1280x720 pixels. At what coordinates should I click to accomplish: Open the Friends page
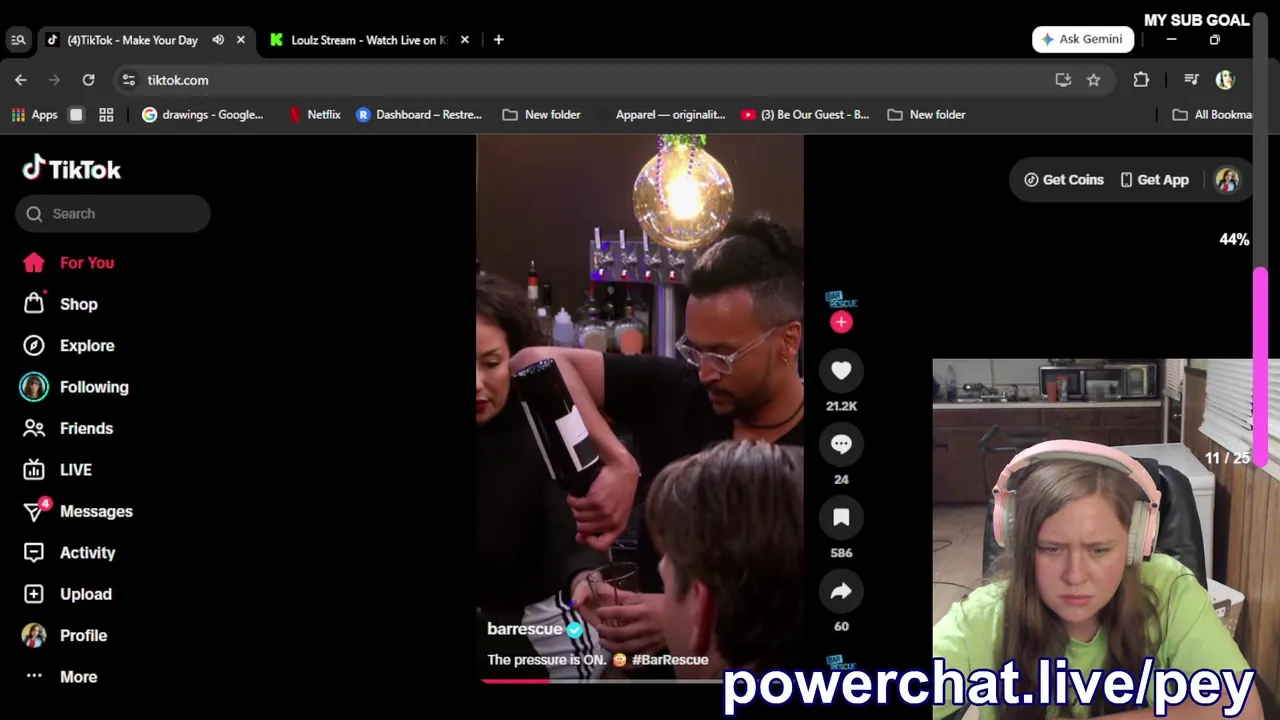click(67, 428)
